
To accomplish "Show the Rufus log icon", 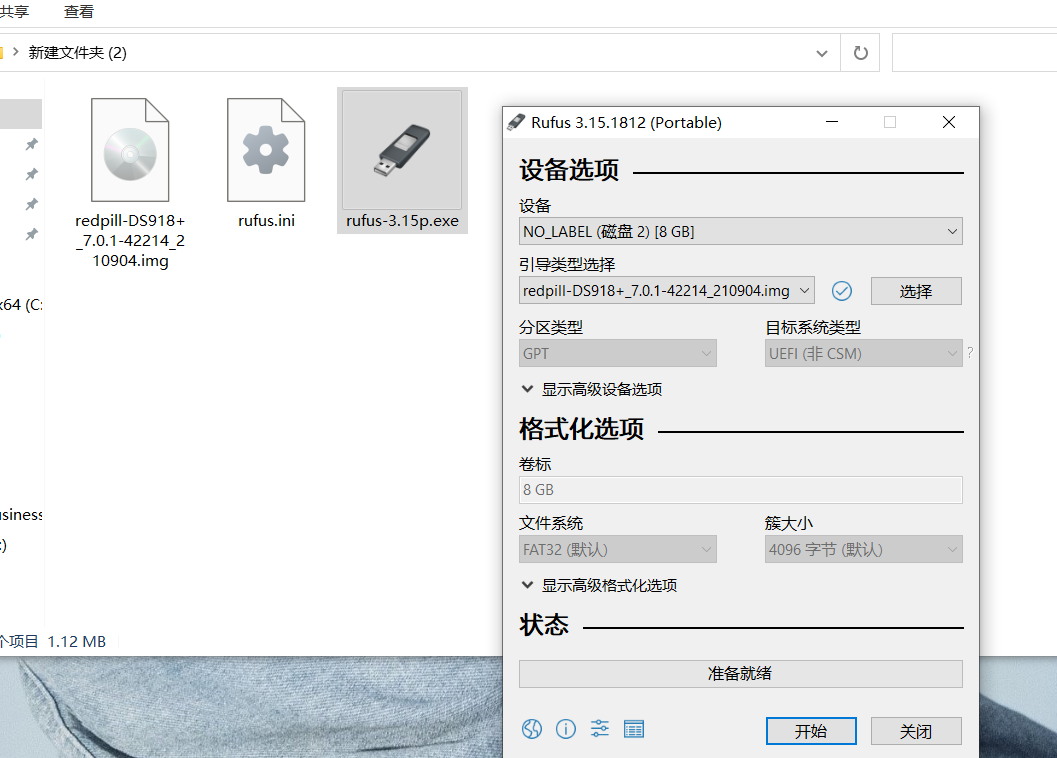I will click(x=634, y=729).
